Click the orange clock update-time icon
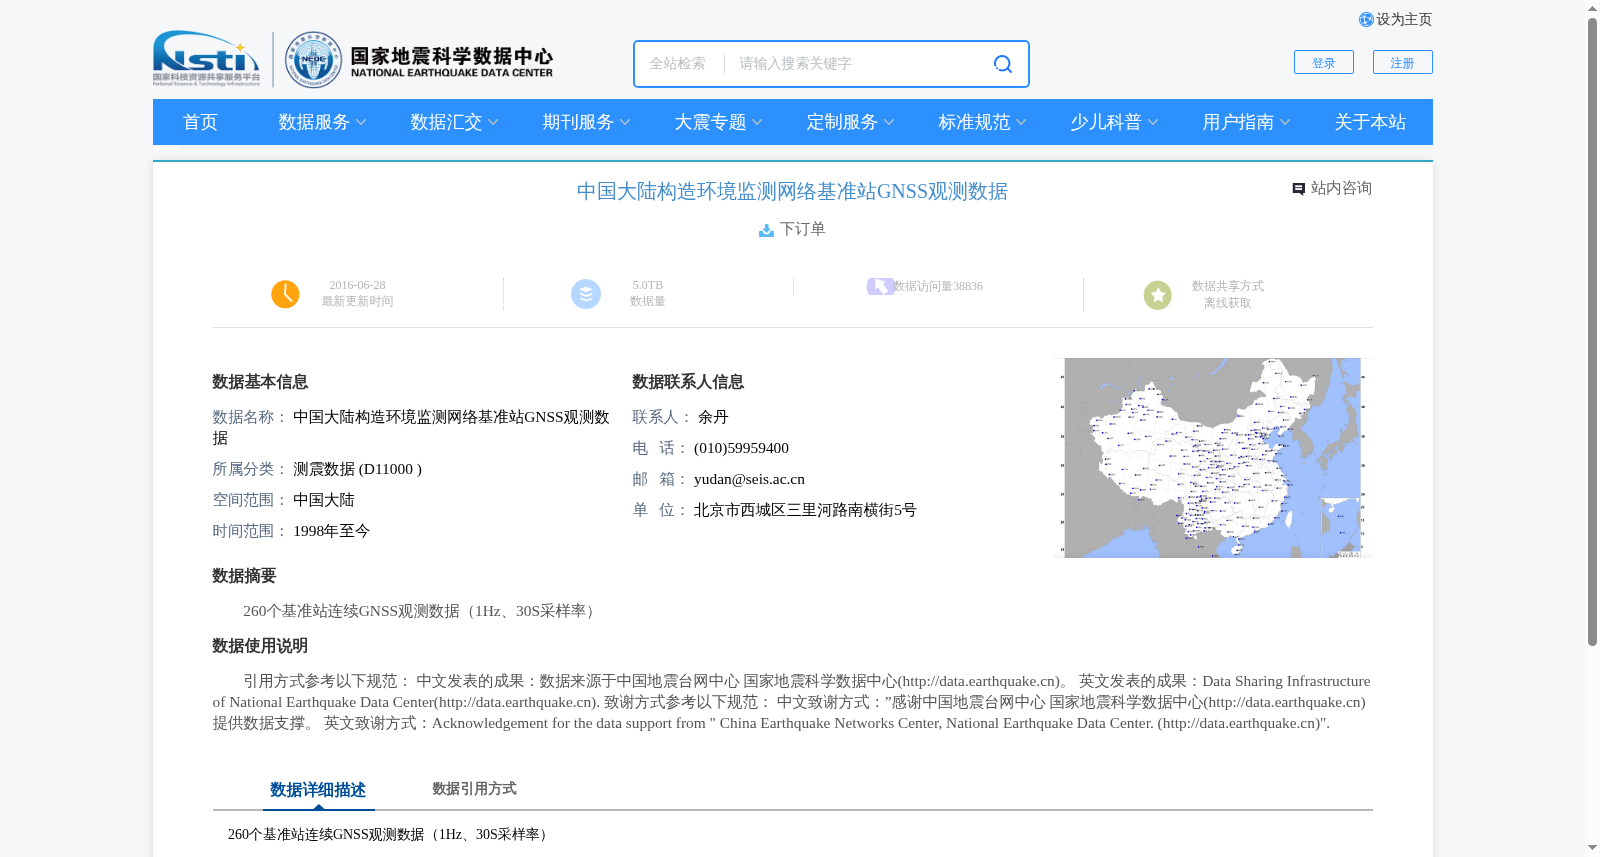This screenshot has height=857, width=1600. coord(285,294)
